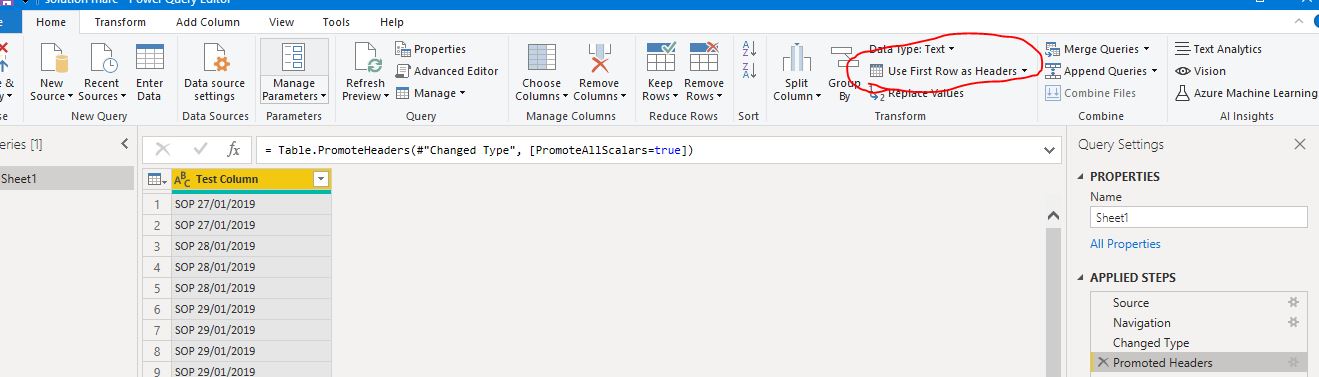
Task: Open query Properties
Action: (x=431, y=49)
